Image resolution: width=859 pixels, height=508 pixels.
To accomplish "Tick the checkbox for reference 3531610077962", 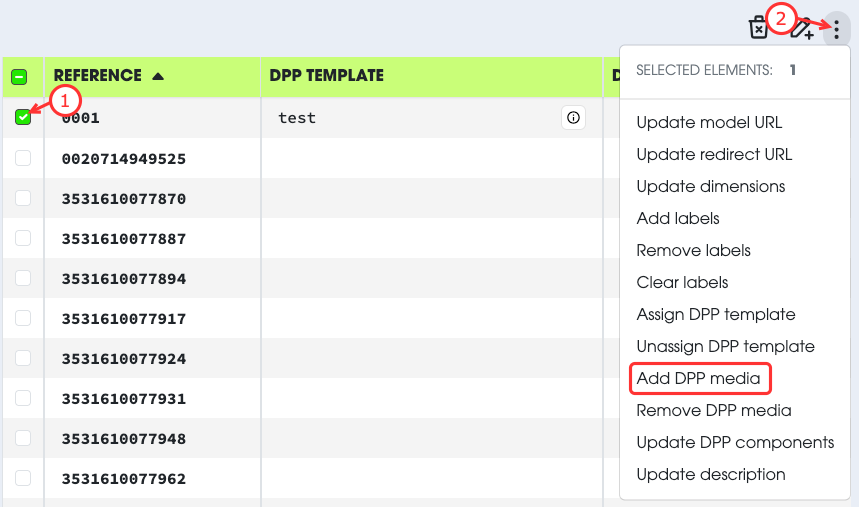I will [x=23, y=478].
